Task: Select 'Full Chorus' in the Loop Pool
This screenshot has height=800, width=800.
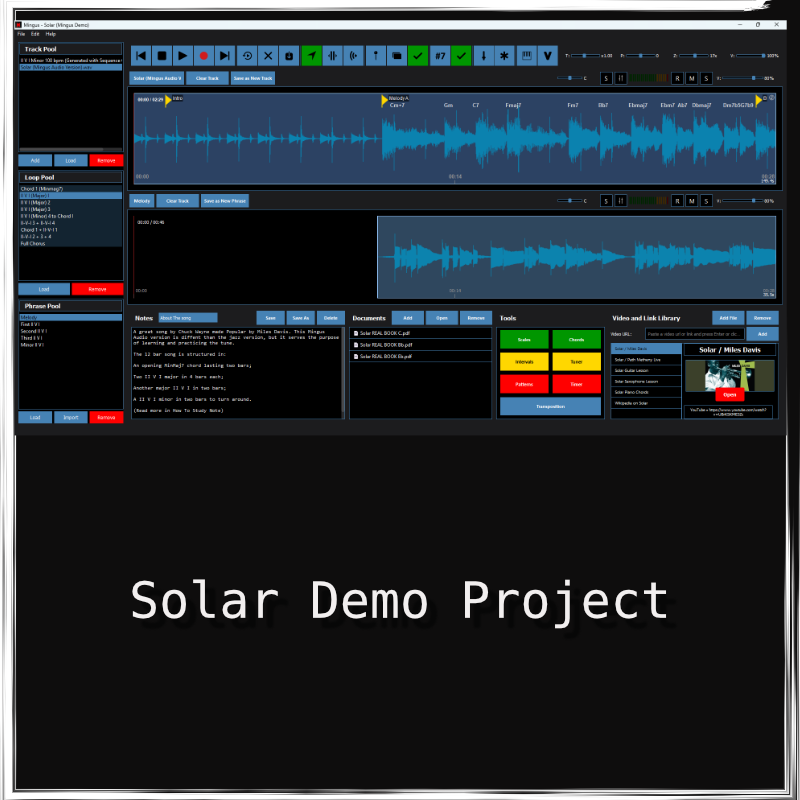Action: click(35, 243)
